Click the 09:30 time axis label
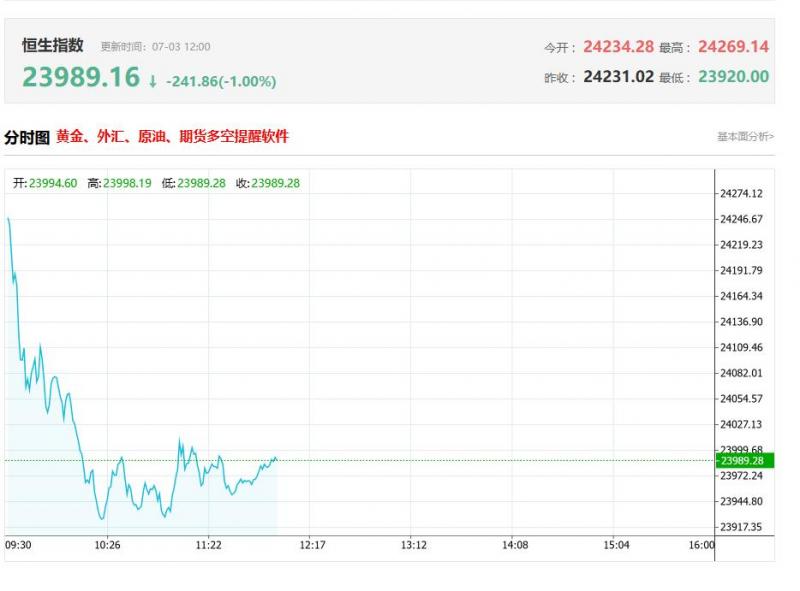The width and height of the screenshot is (800, 591). pyautogui.click(x=18, y=545)
